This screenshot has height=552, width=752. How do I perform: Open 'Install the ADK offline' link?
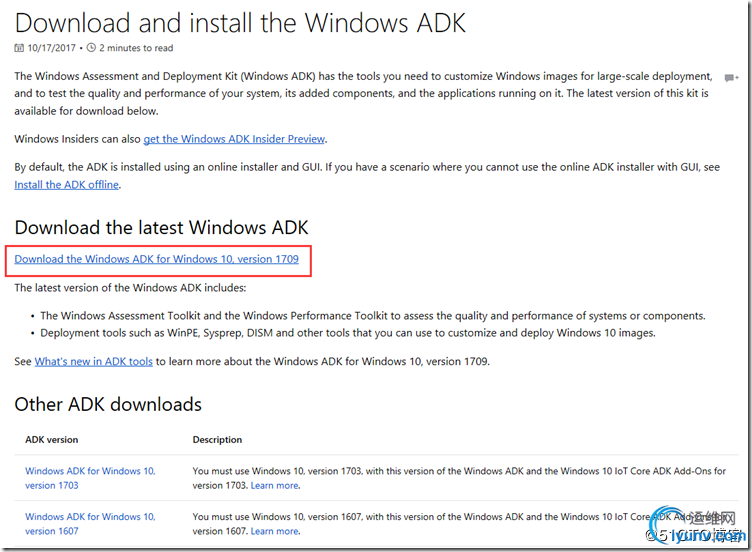tap(67, 185)
